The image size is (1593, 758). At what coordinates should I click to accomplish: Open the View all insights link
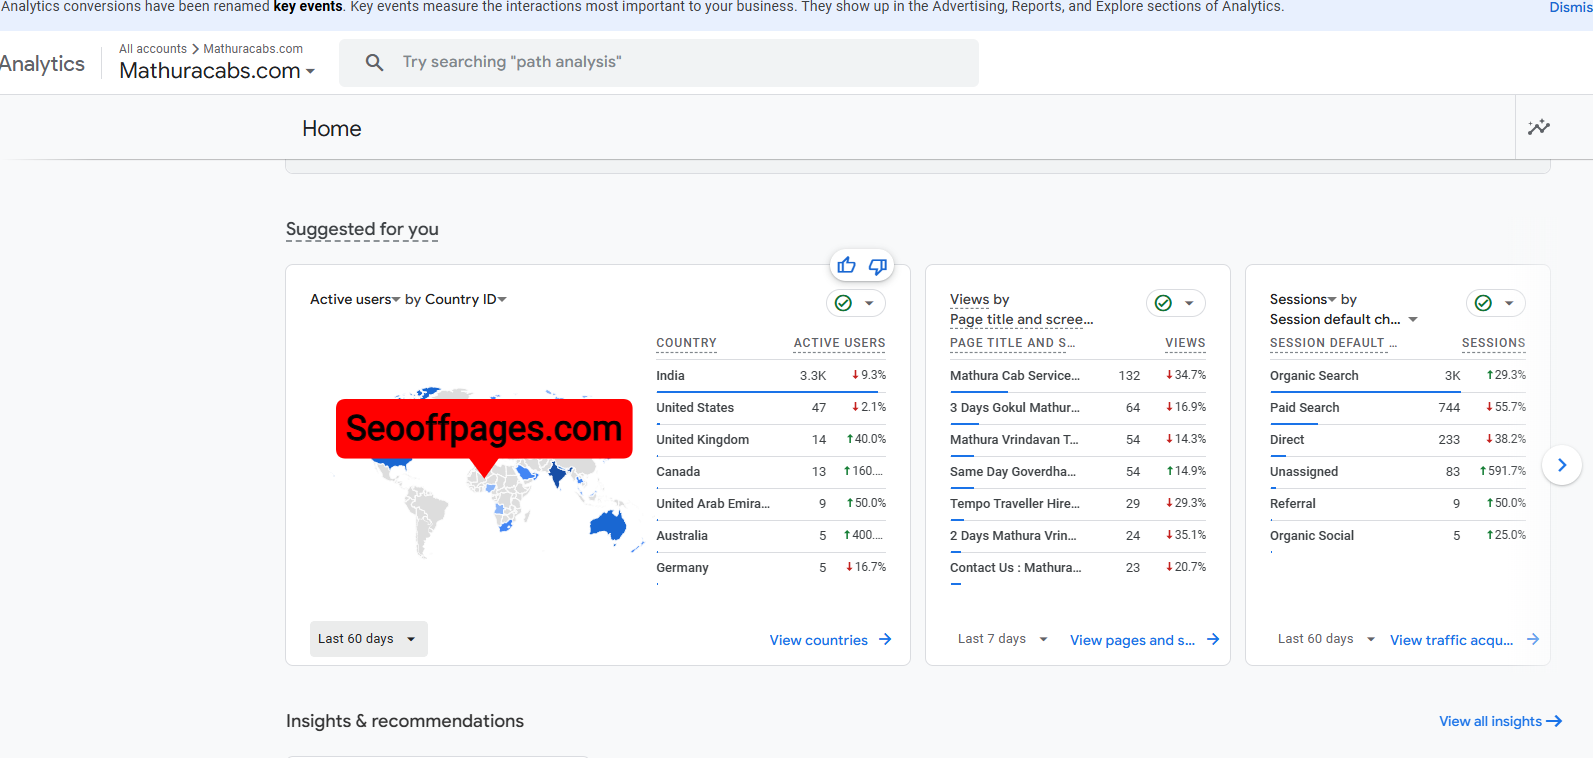pyautogui.click(x=1499, y=721)
